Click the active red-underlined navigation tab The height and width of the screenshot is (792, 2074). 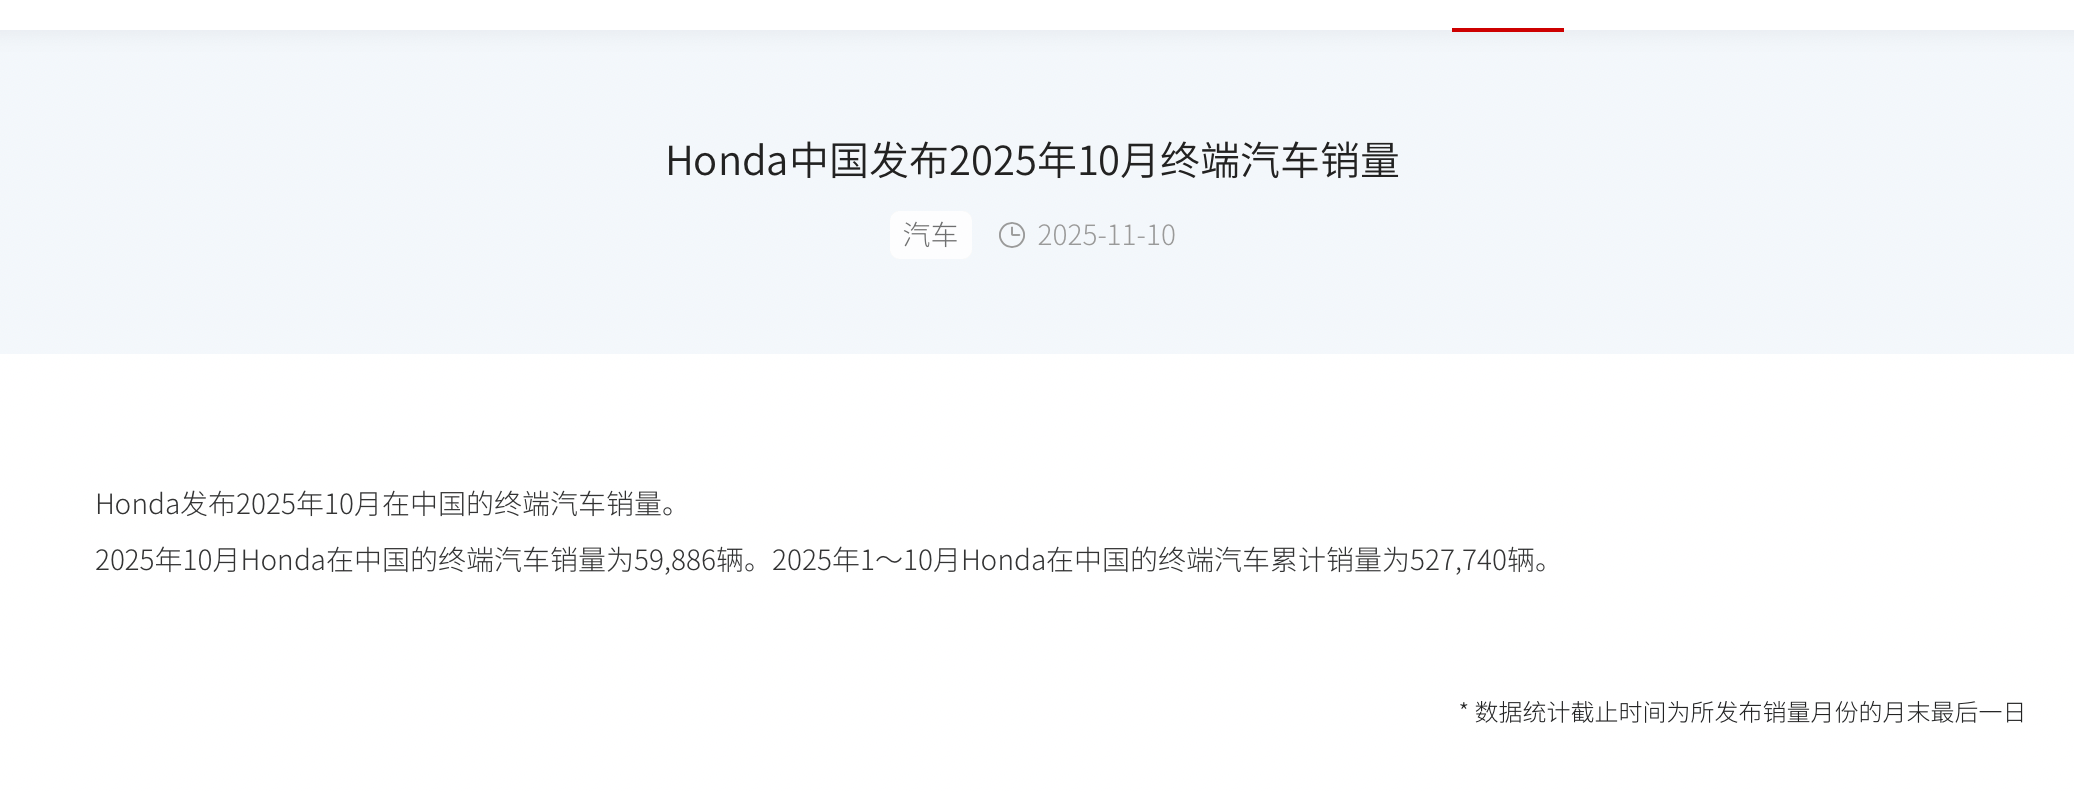[x=1508, y=16]
